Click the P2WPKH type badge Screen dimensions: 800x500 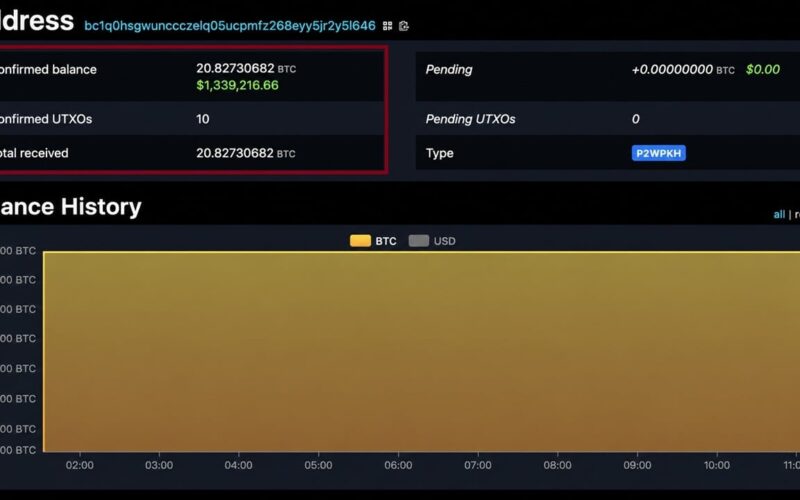(658, 153)
